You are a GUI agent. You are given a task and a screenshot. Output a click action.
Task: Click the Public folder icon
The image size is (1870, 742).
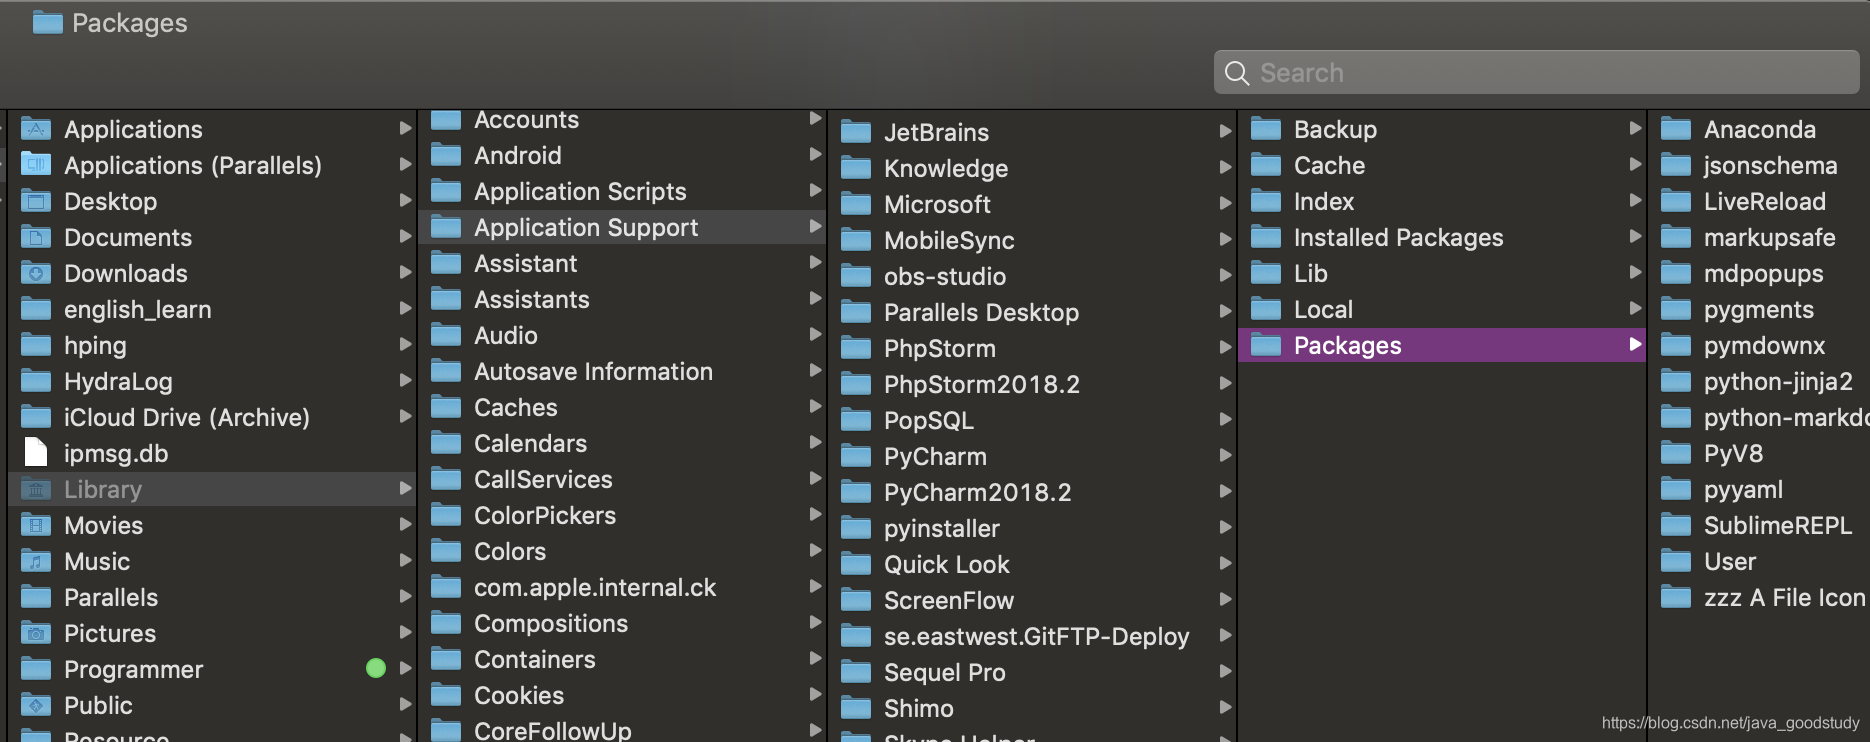click(x=36, y=705)
